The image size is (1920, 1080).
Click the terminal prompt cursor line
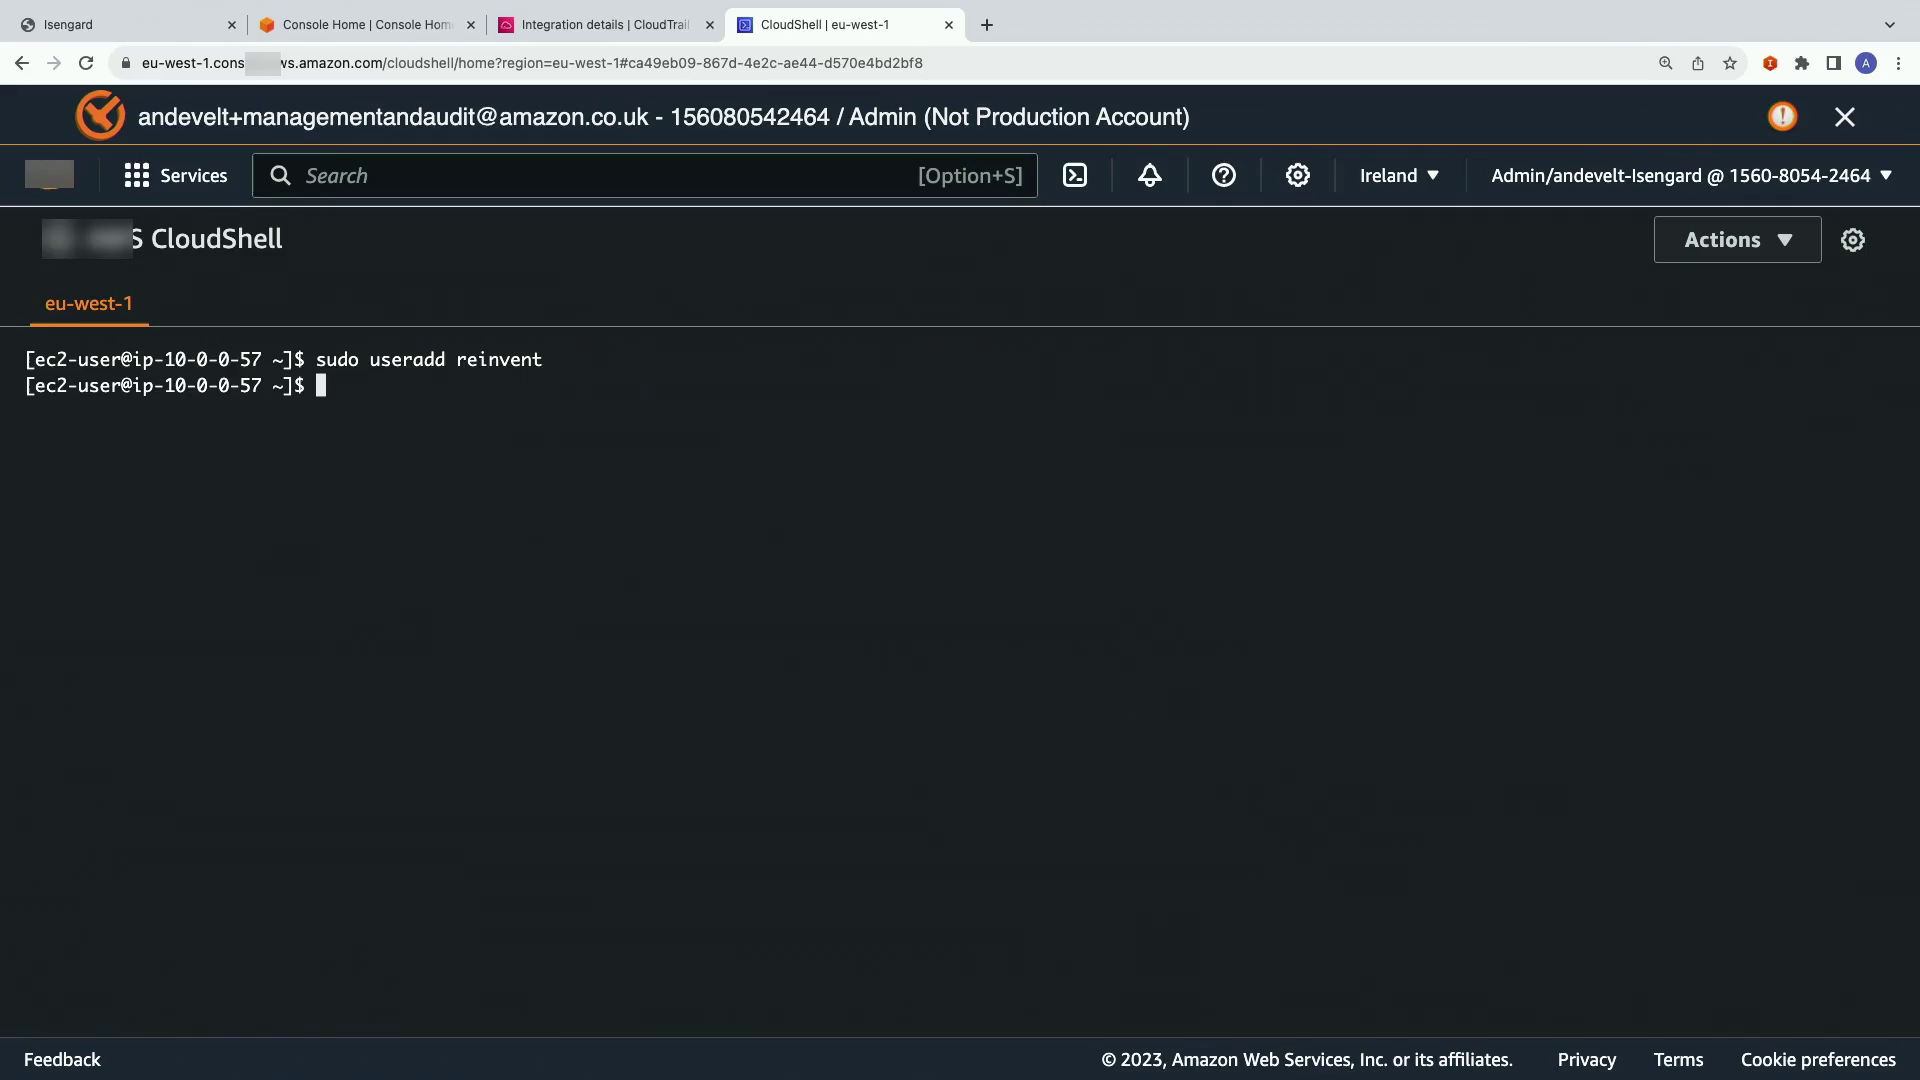tap(175, 386)
